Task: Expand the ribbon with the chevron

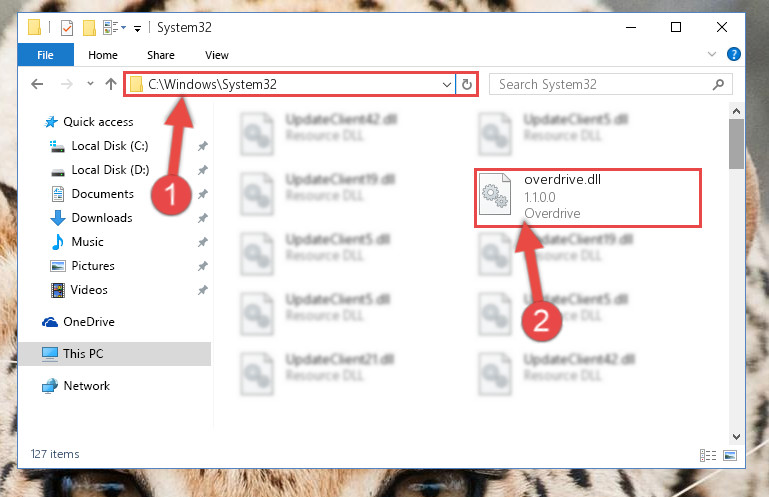Action: (712, 54)
